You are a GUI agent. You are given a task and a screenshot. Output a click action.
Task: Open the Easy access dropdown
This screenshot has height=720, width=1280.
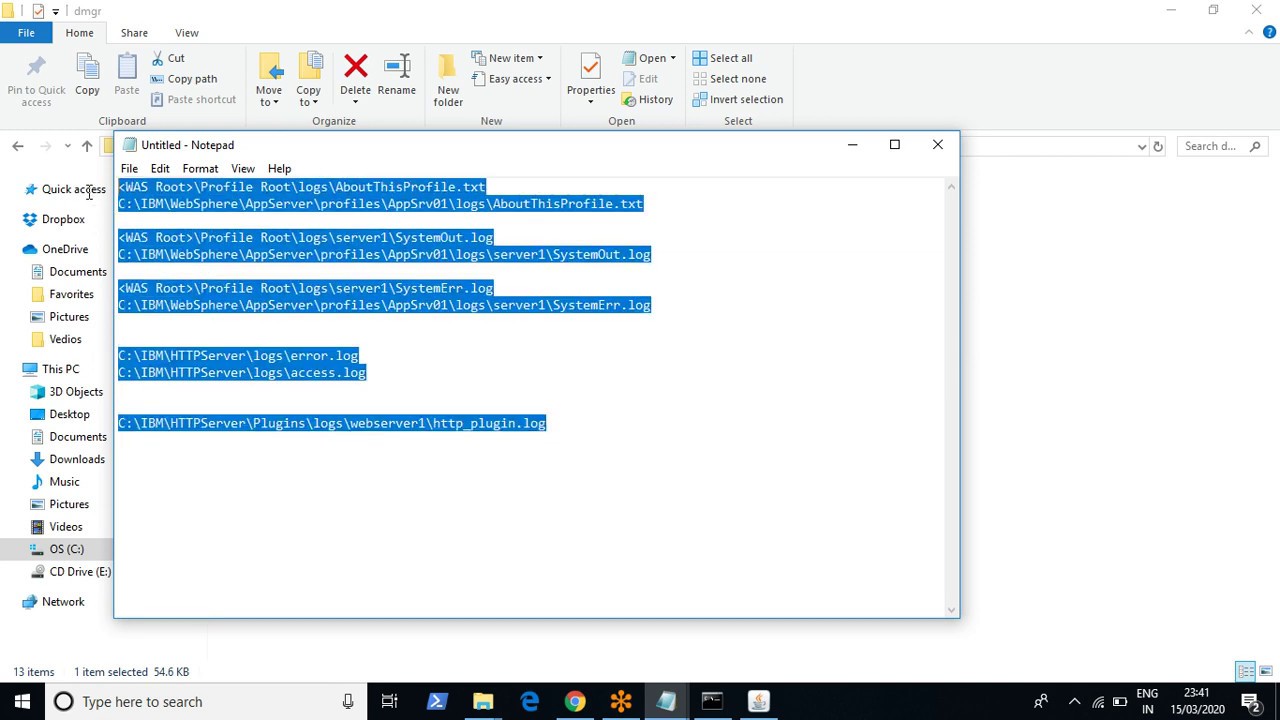511,79
